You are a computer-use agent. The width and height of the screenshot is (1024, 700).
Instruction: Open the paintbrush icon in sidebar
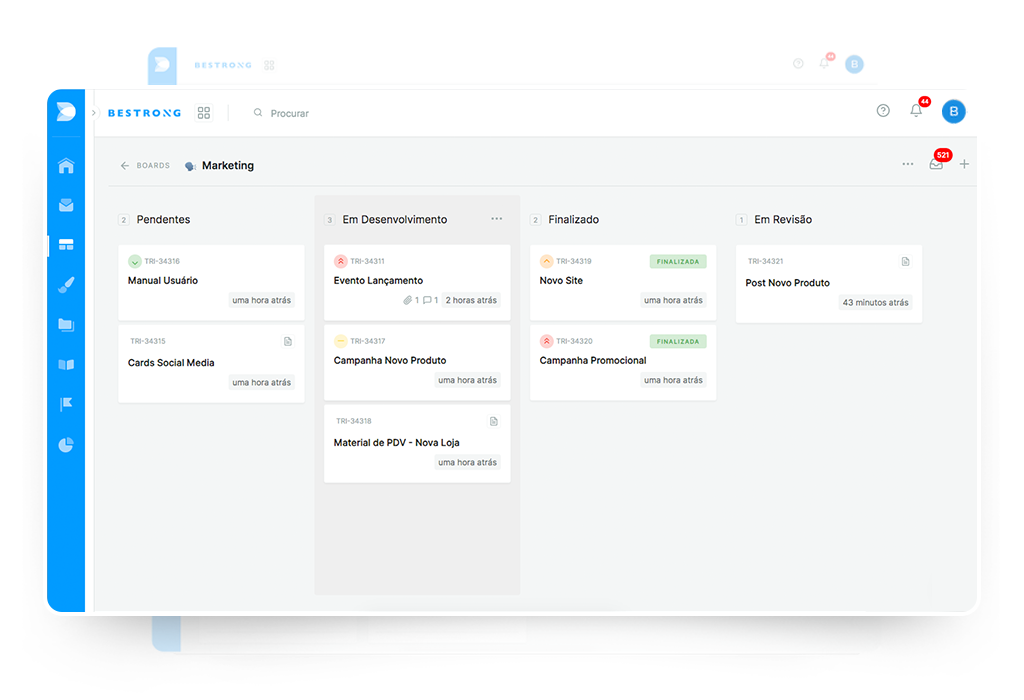tap(66, 285)
